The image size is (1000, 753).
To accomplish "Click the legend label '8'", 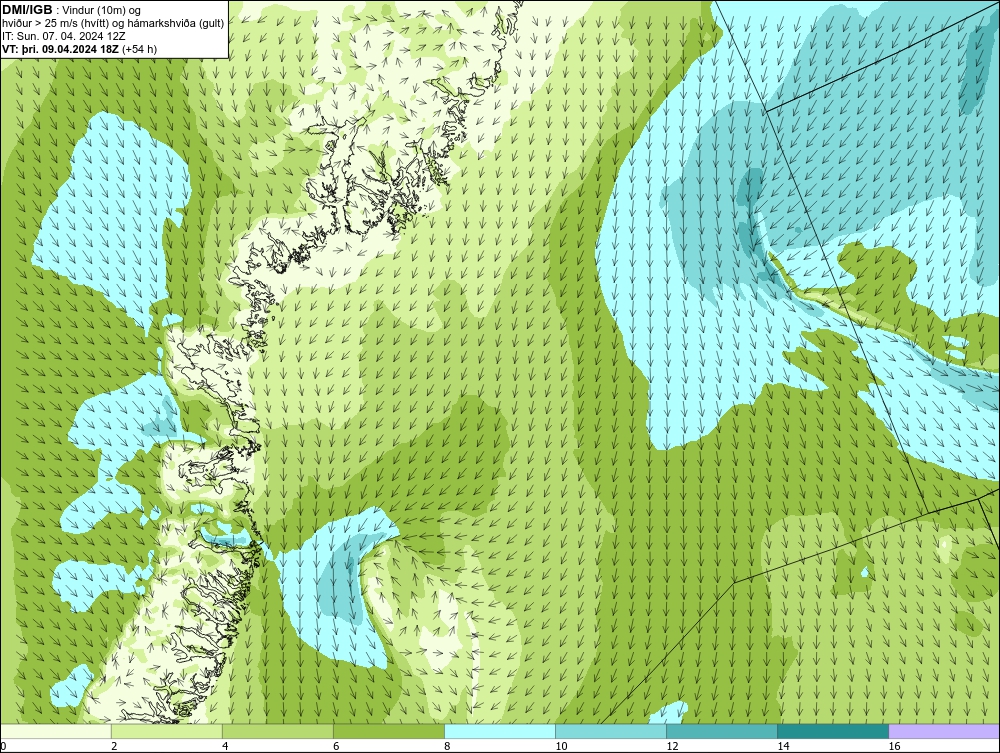I will coord(447,746).
